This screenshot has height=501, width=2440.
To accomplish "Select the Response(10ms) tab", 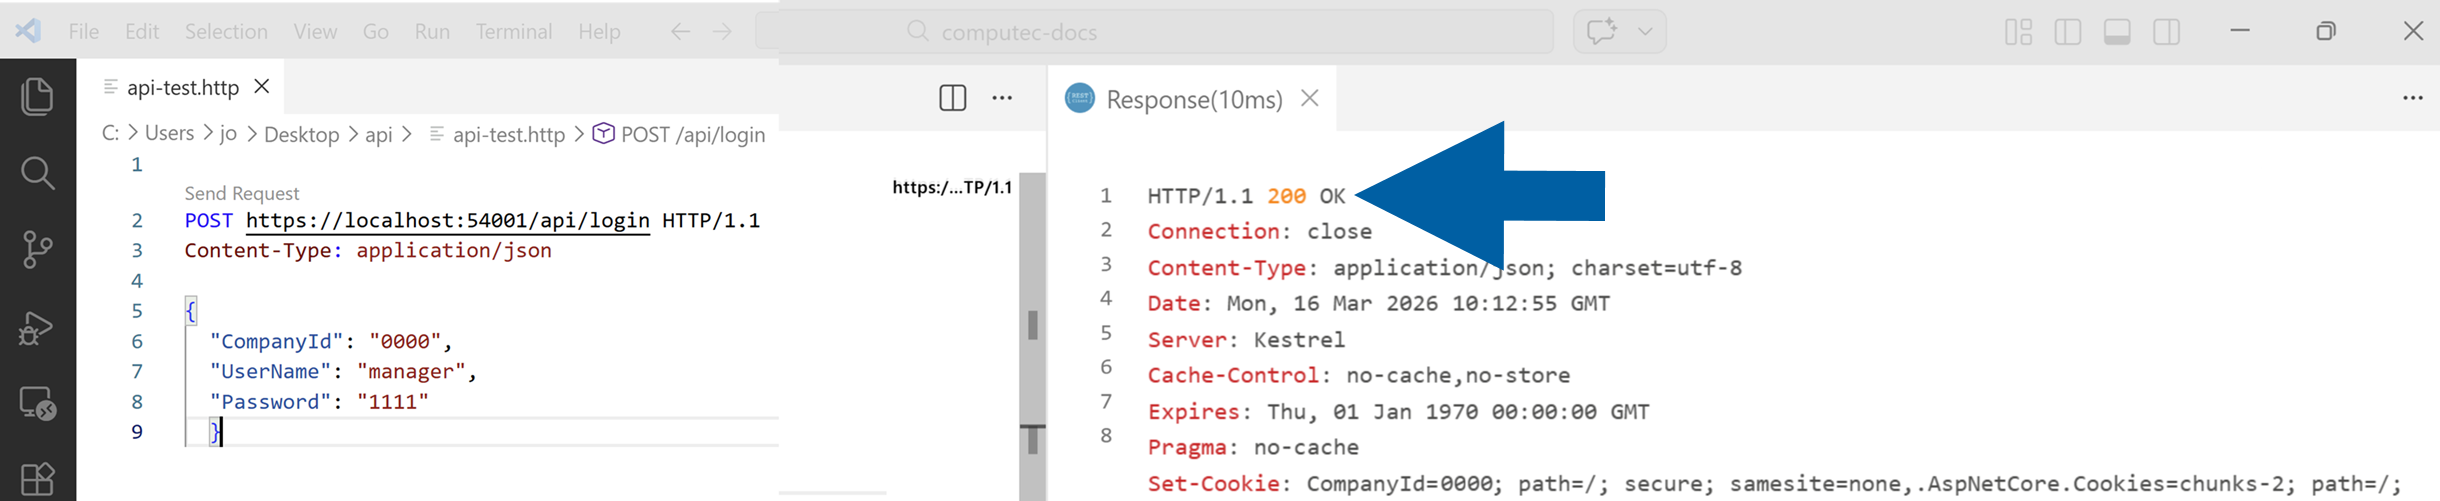I will point(1194,99).
